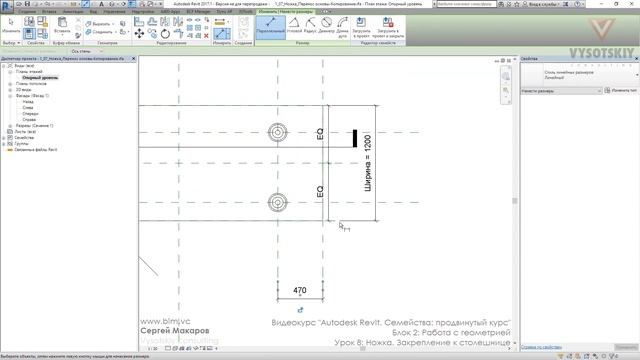Viewport: 640px width, 360px height.
Task: Open the Выбор panel dropdown
Action: (11, 42)
